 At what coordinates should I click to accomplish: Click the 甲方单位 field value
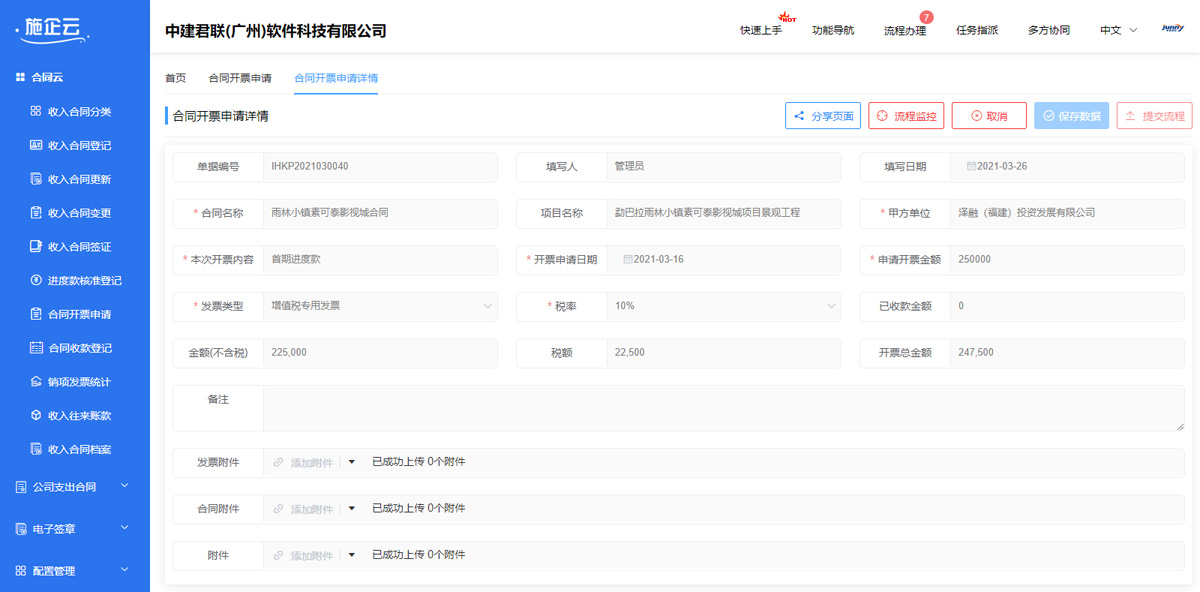click(1026, 213)
